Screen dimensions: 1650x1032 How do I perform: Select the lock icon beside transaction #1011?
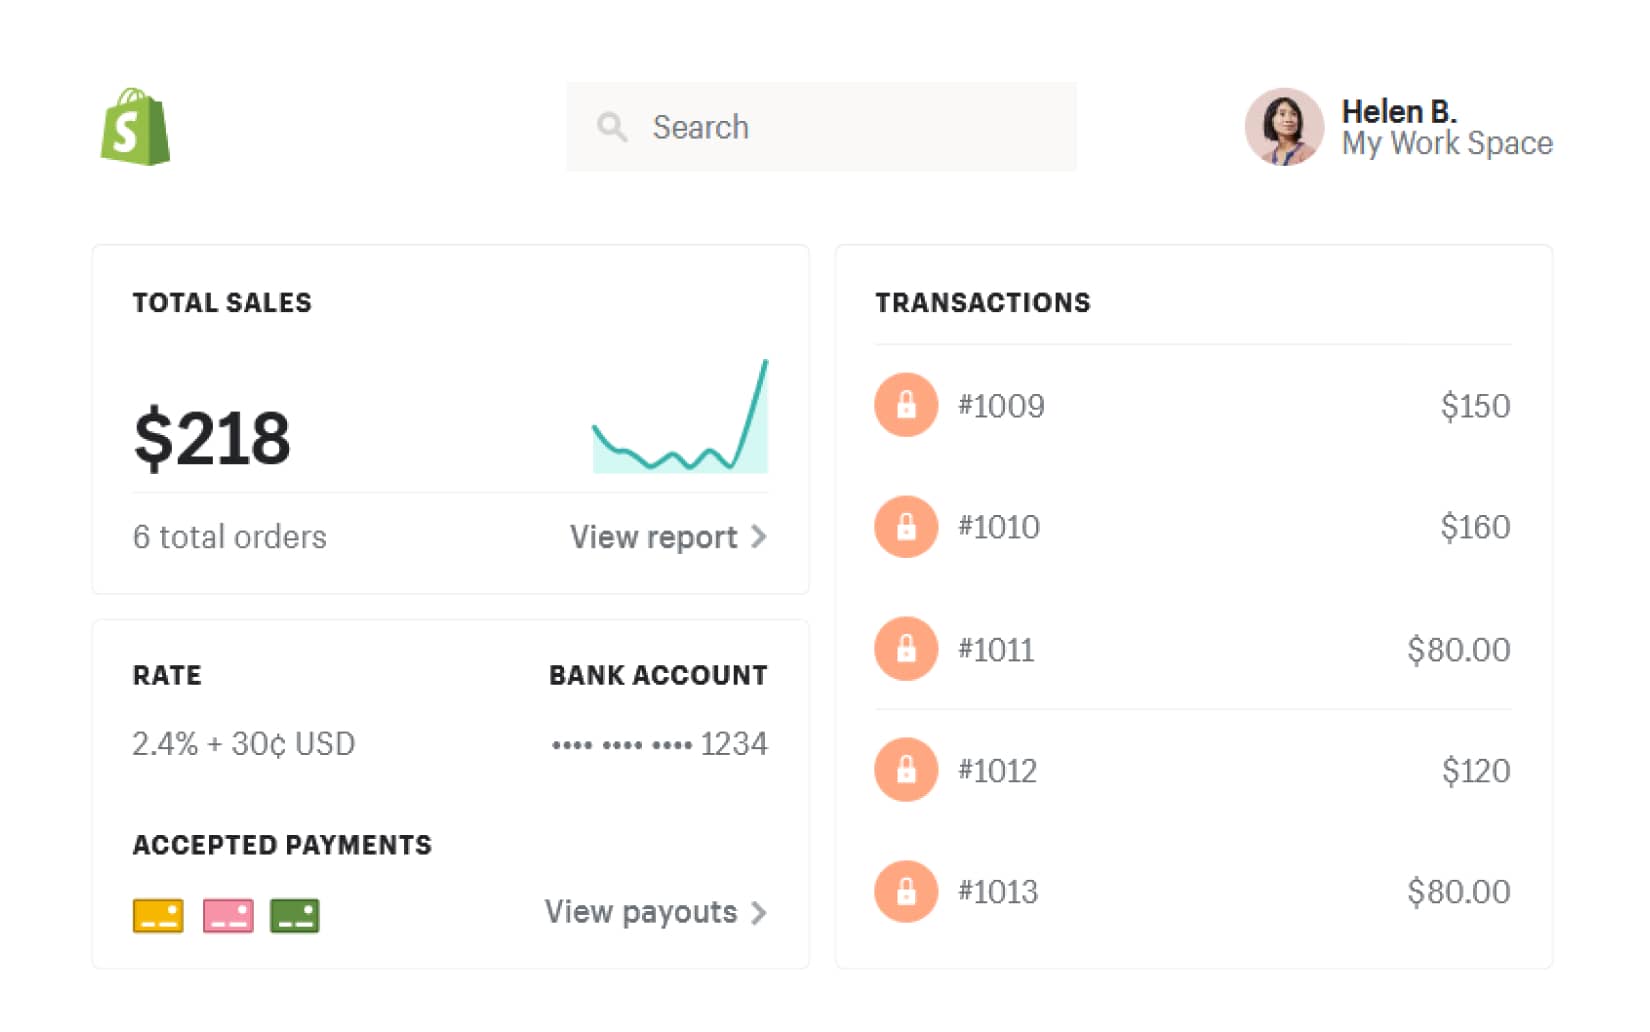tap(905, 648)
